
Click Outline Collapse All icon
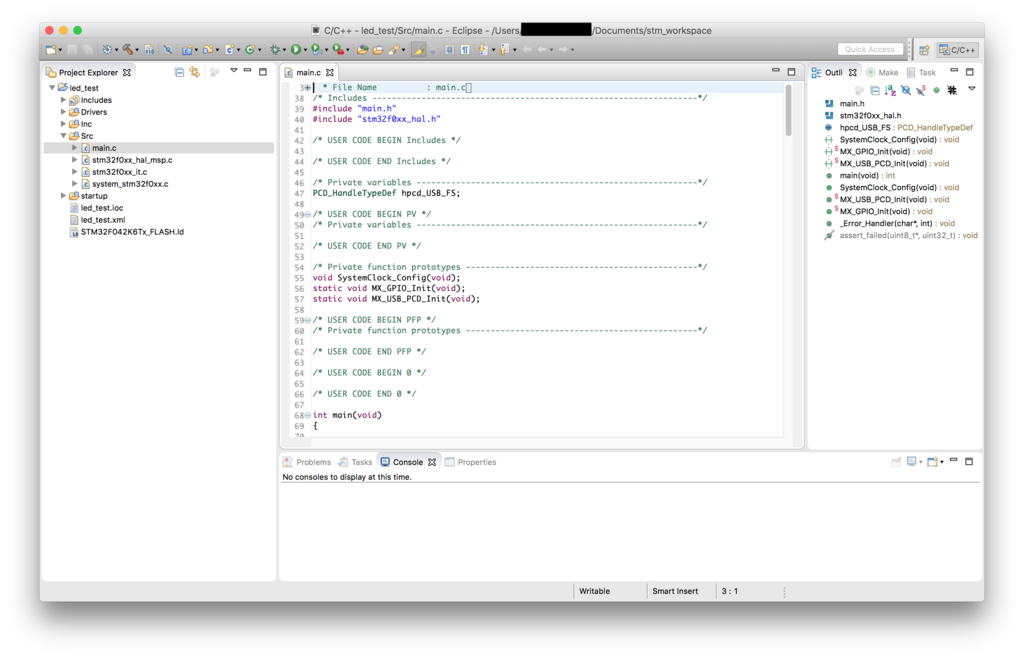tap(875, 90)
